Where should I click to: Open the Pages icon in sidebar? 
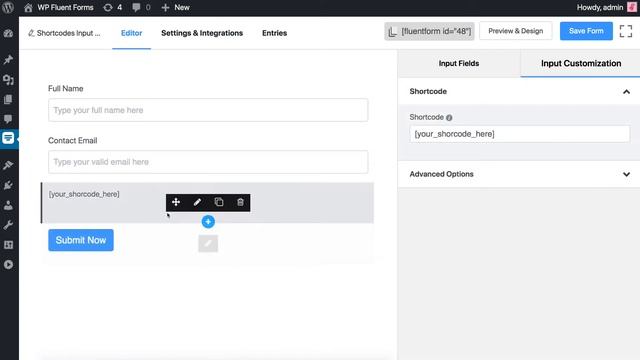(x=8, y=99)
